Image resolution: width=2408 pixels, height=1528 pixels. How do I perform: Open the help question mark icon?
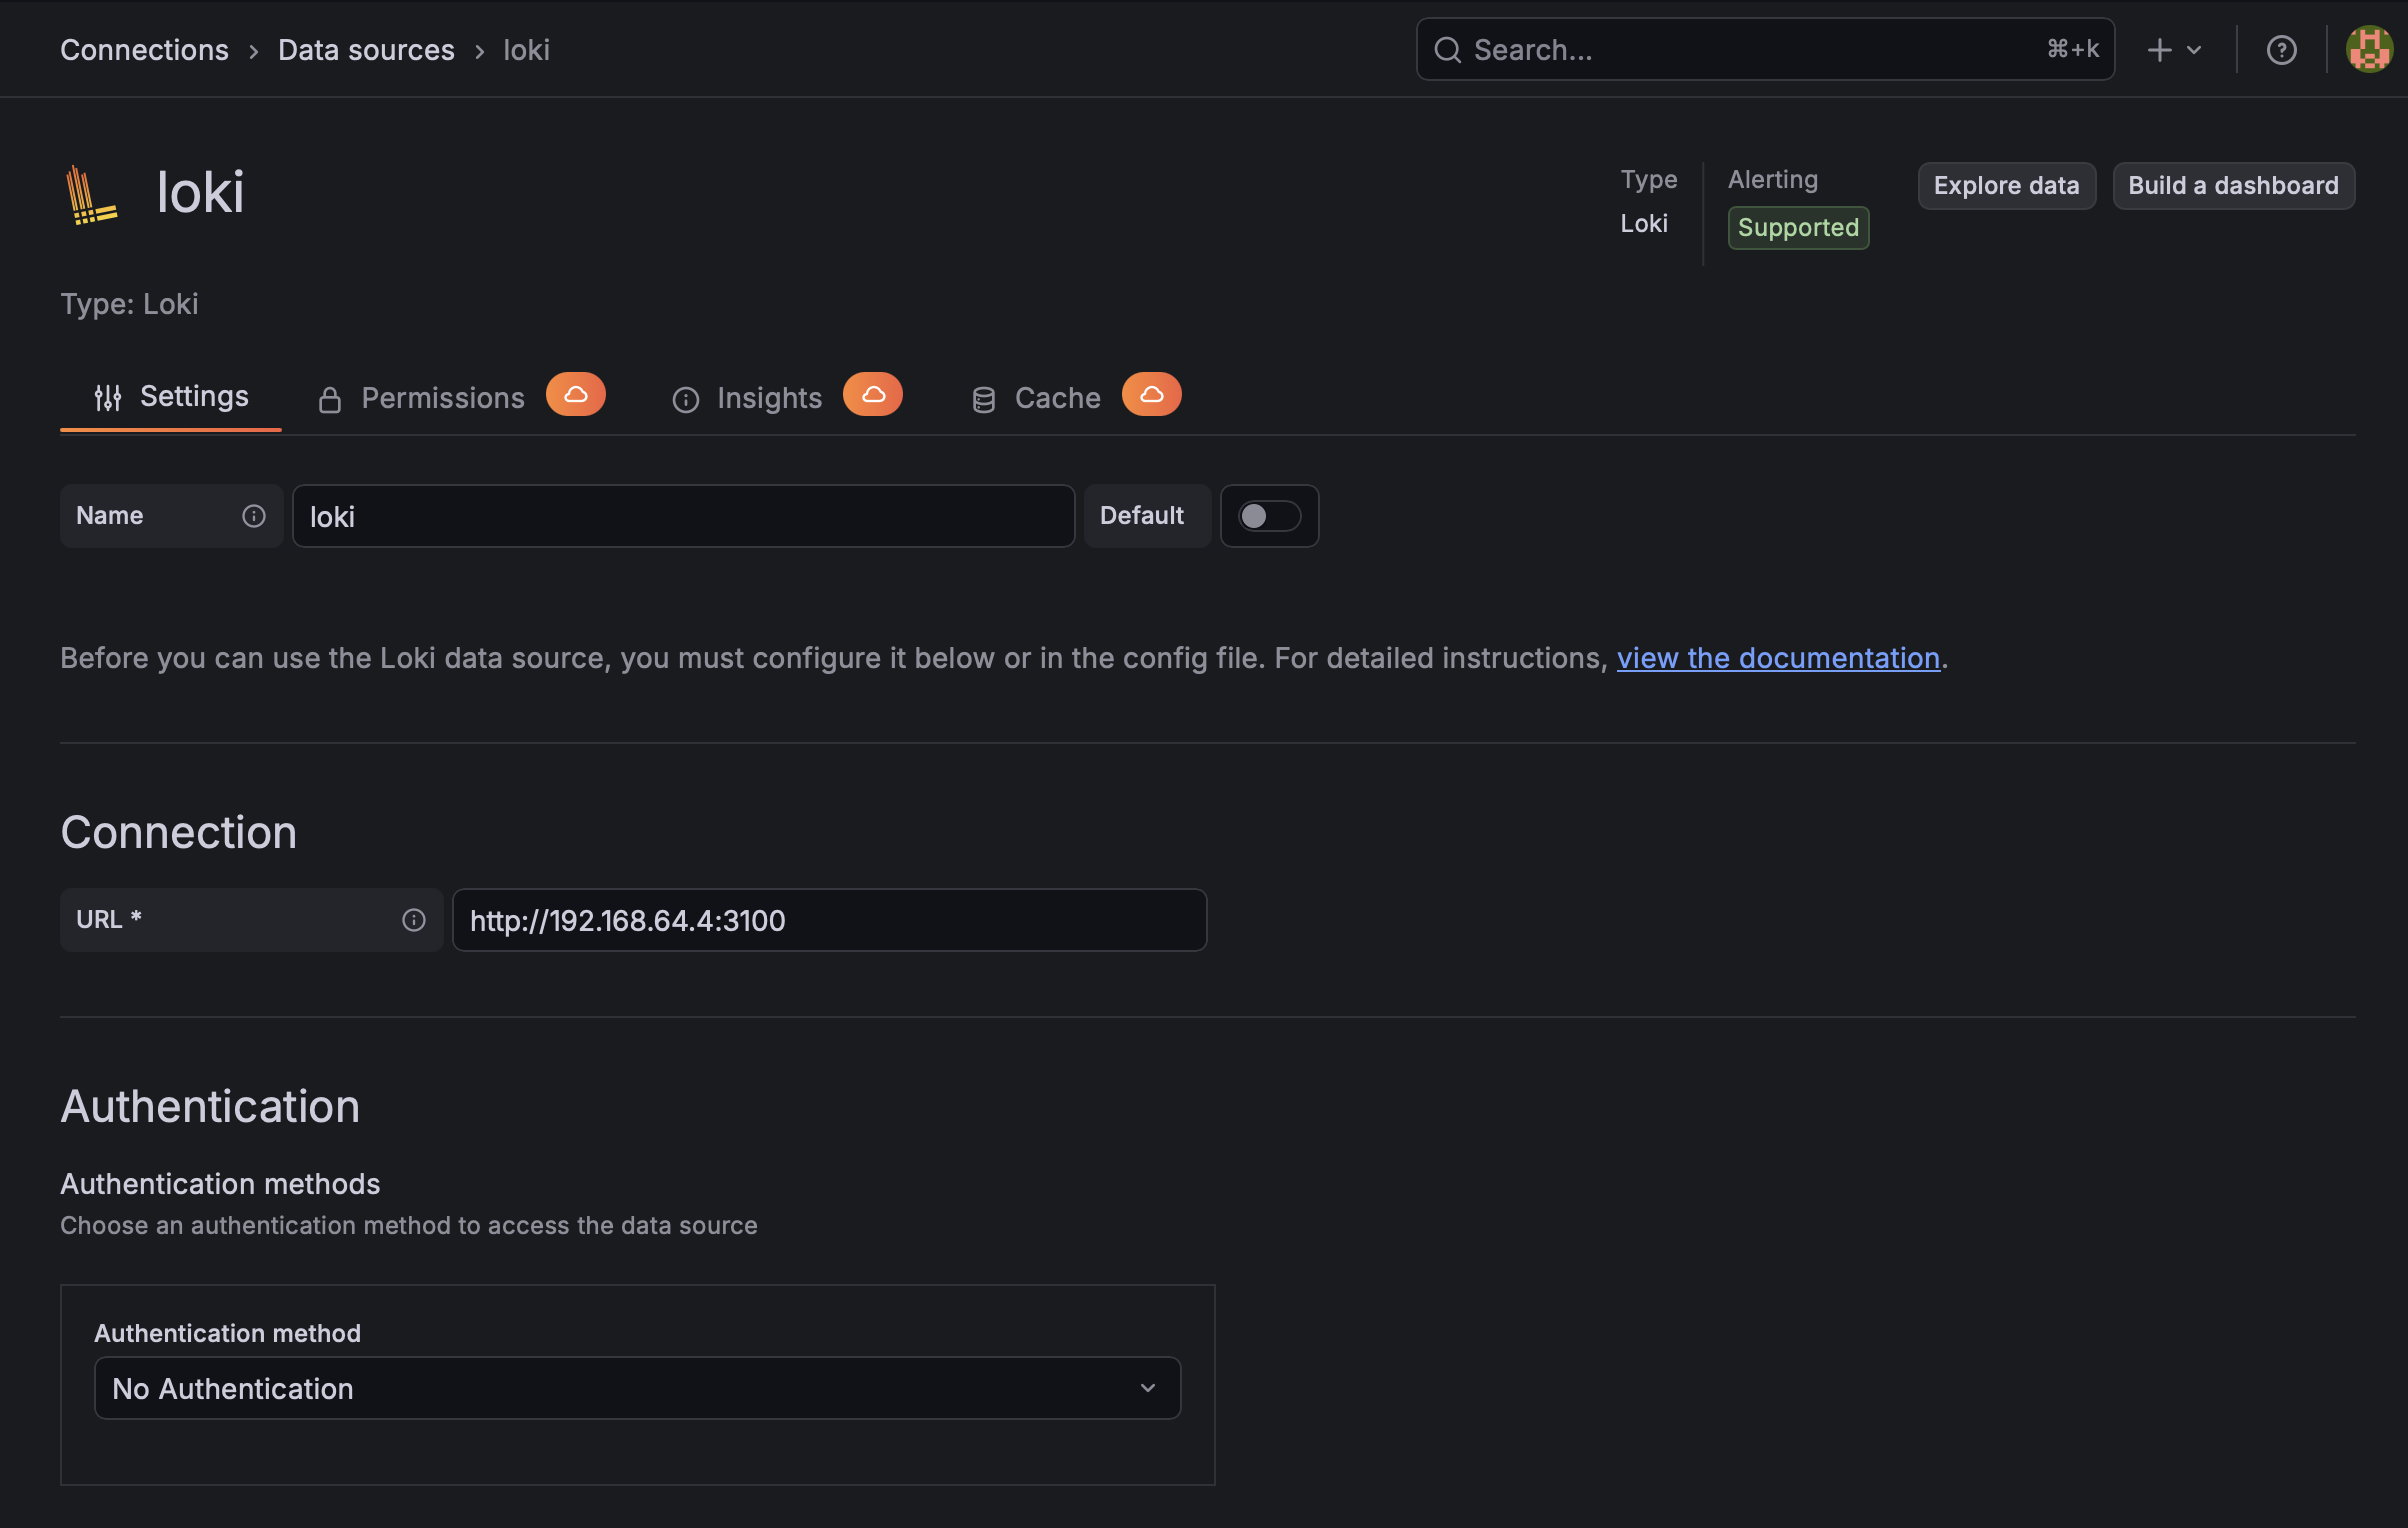pyautogui.click(x=2281, y=50)
